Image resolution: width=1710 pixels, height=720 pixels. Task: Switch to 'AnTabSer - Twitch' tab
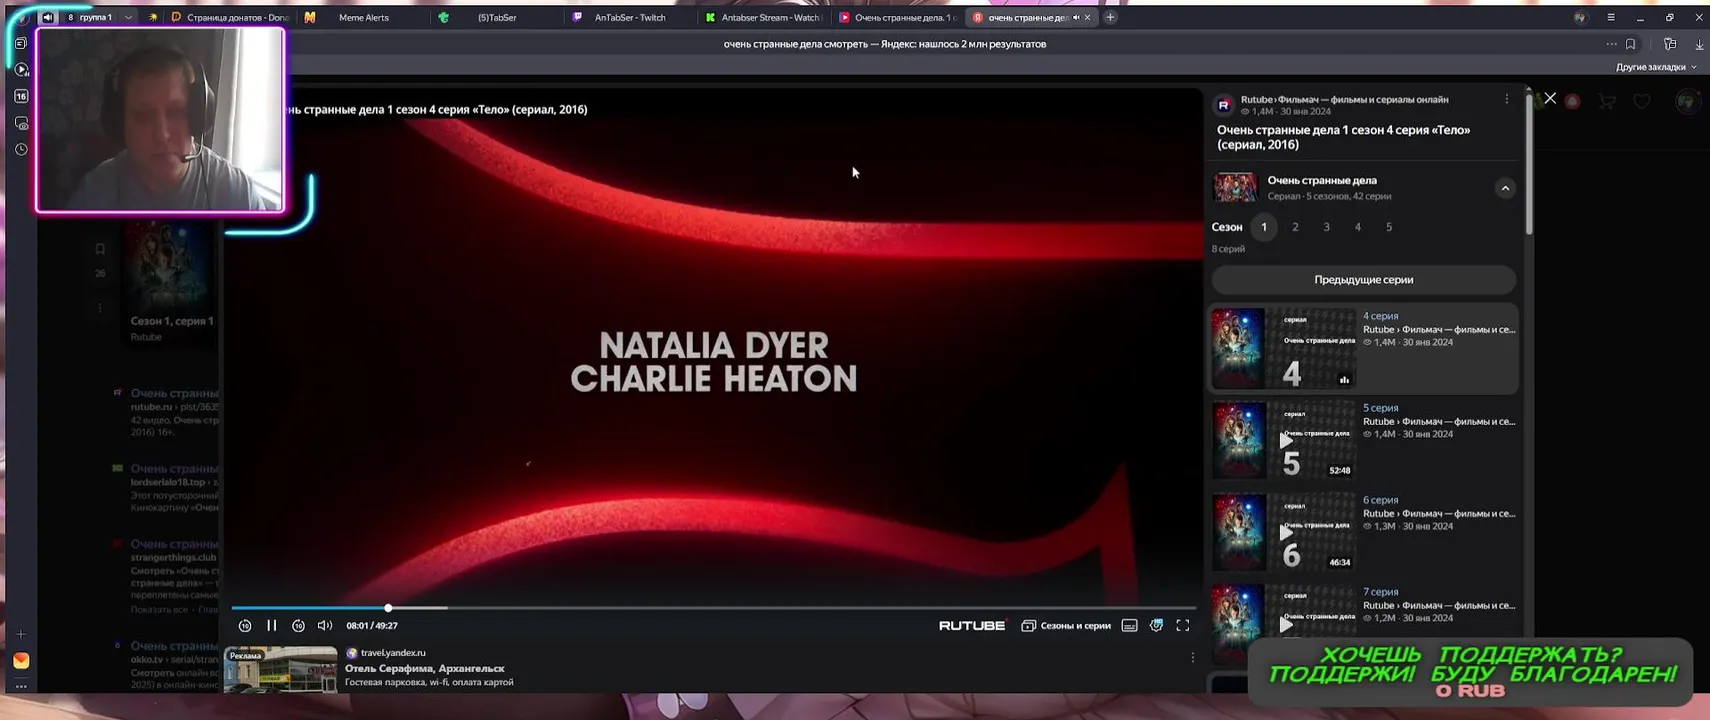click(x=629, y=17)
